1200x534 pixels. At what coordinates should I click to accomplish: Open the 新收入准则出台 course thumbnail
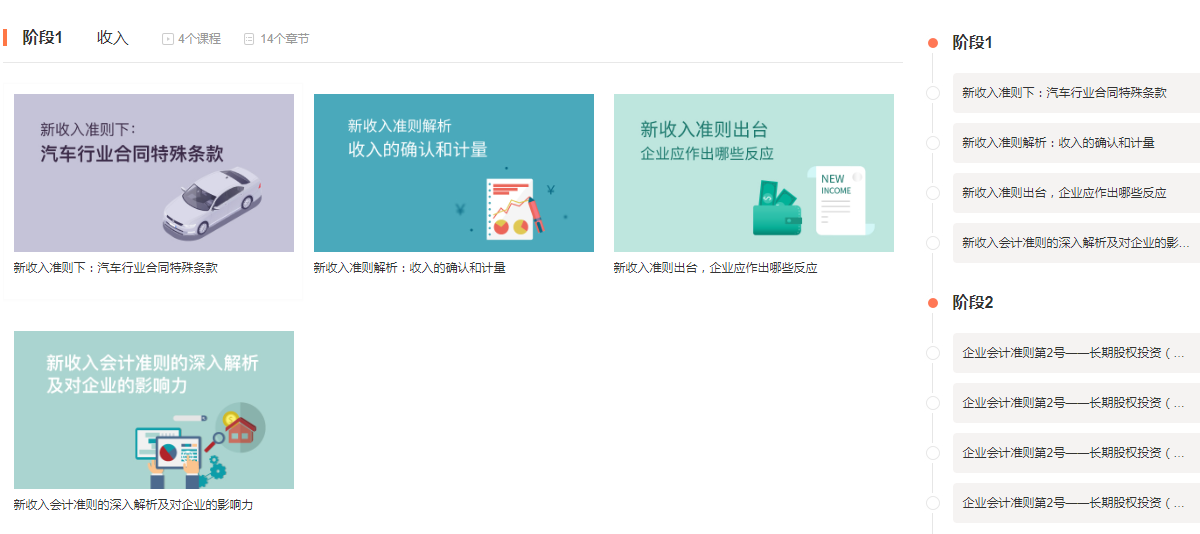[754, 172]
